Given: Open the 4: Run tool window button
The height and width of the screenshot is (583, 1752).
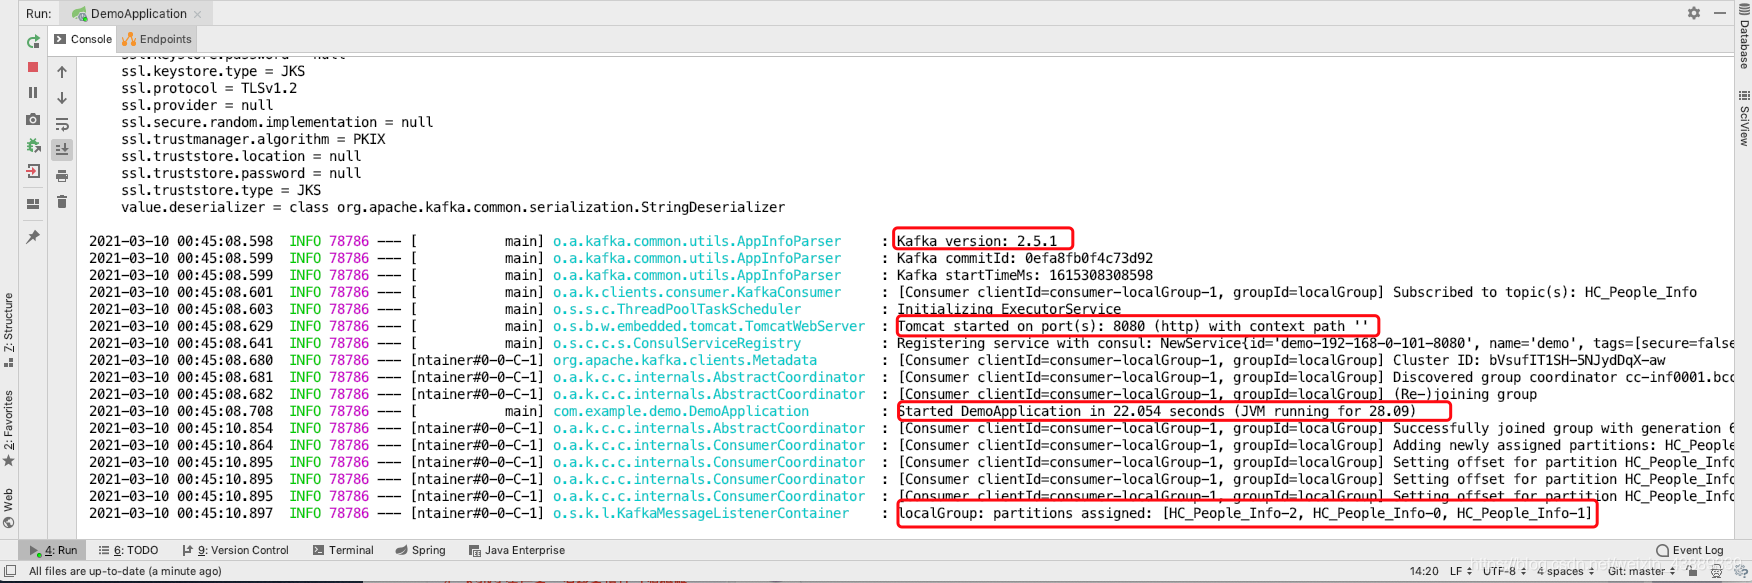Looking at the screenshot, I should coord(53,550).
